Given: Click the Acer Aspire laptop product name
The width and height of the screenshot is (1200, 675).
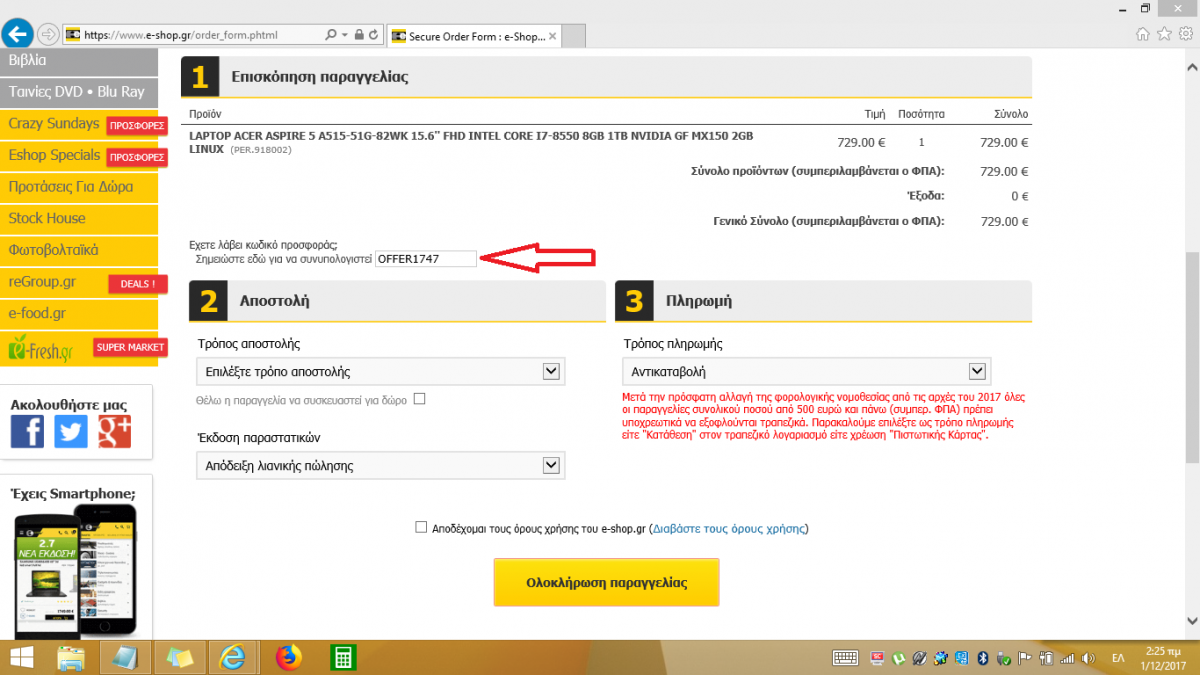Looking at the screenshot, I should click(471, 141).
